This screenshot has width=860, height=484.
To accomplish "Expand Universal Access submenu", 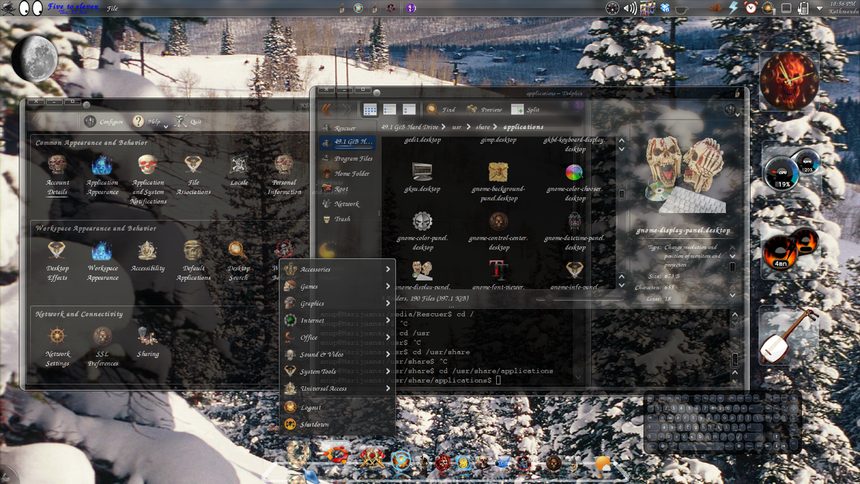I will click(337, 388).
